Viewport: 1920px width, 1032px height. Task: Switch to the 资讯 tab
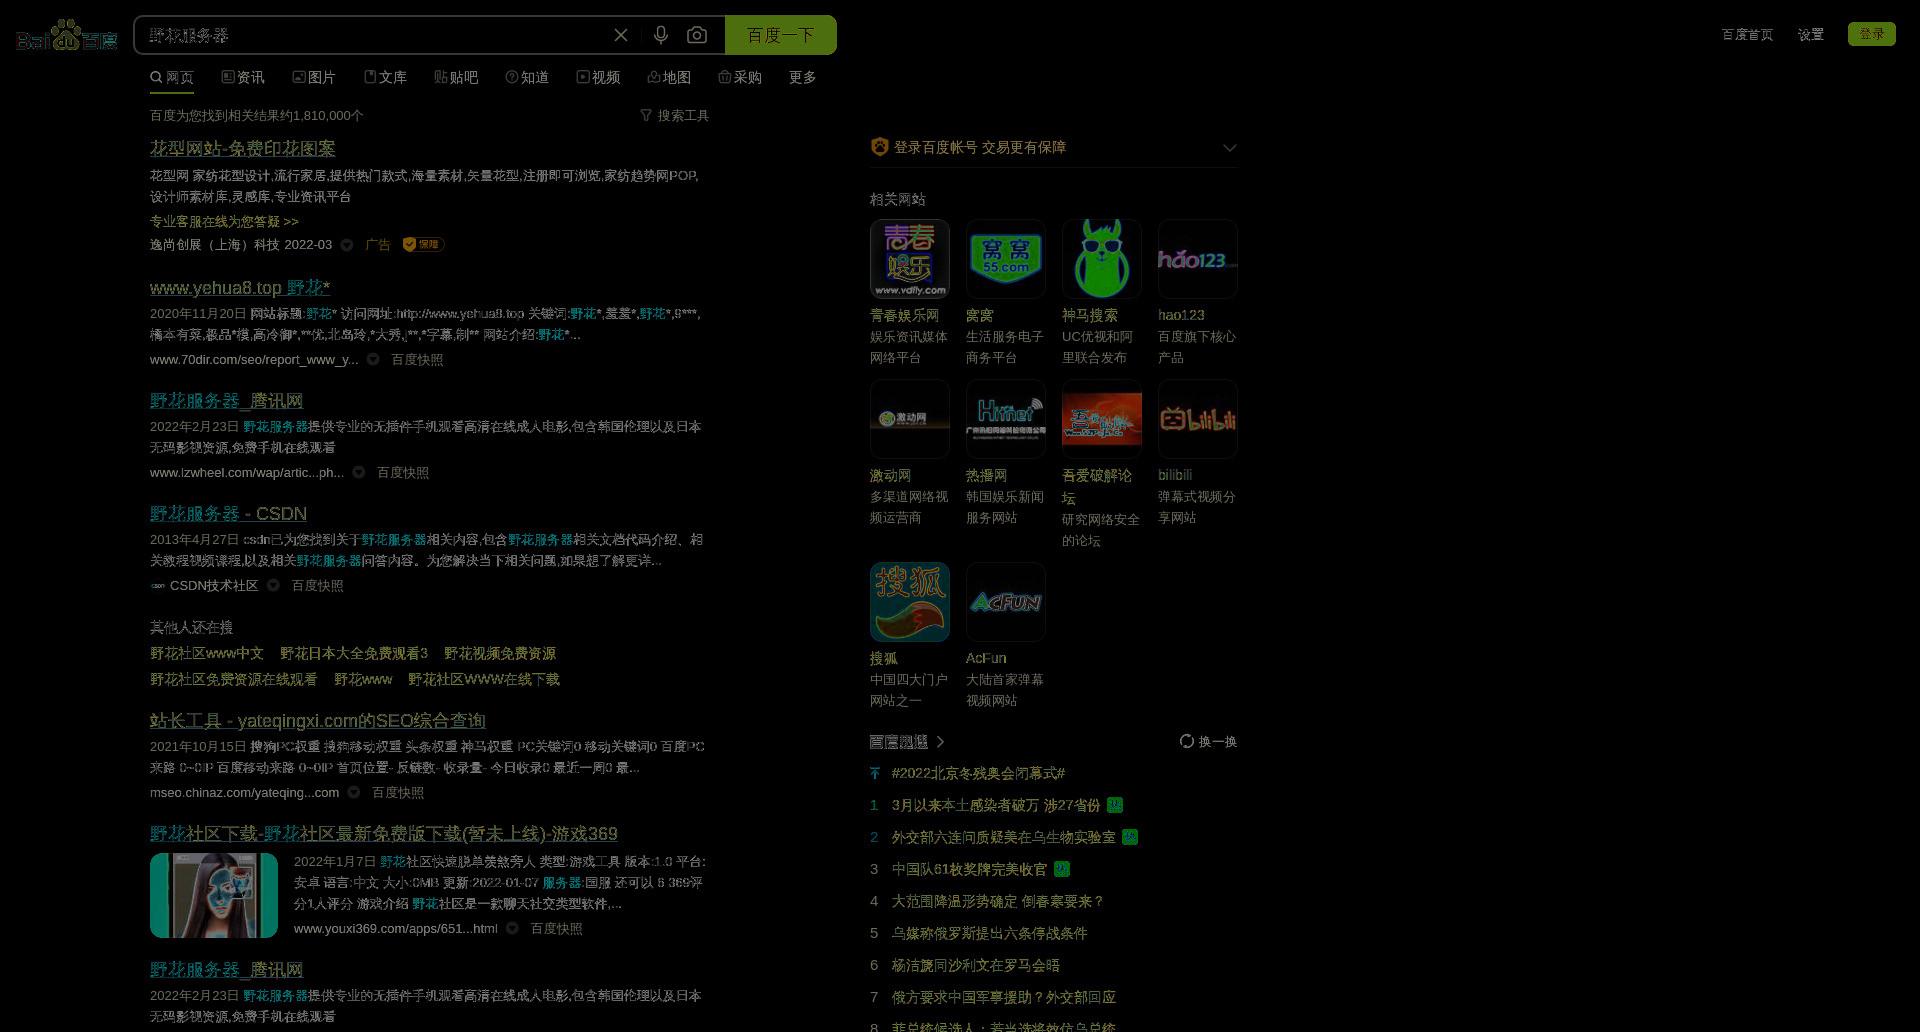(243, 77)
